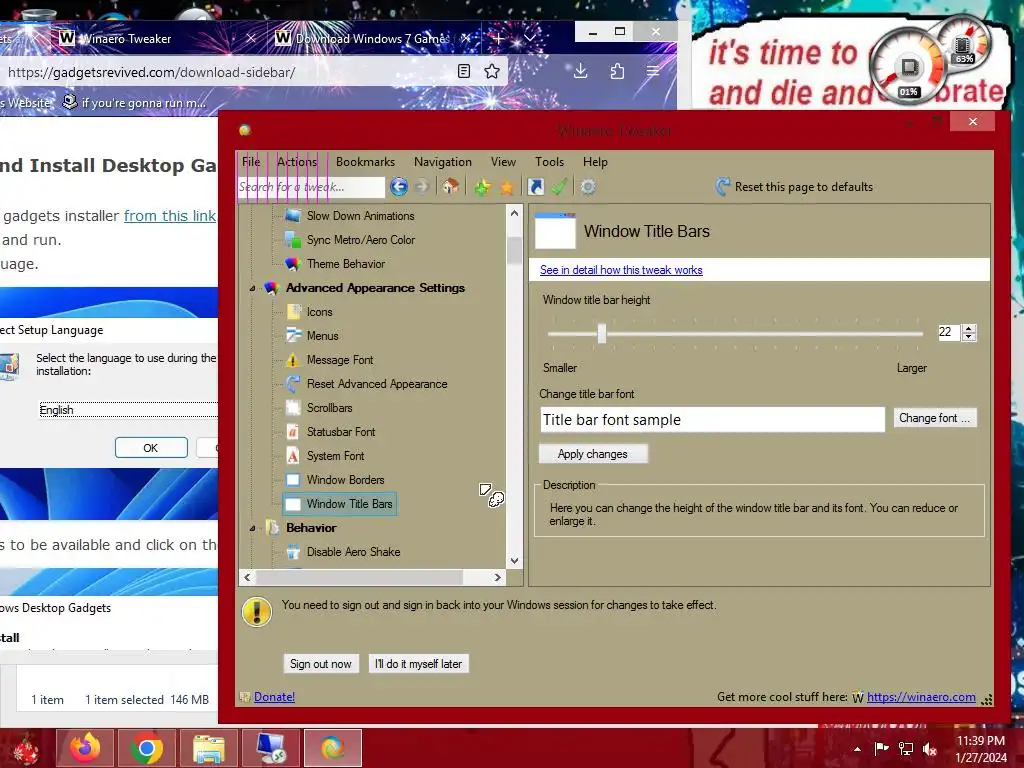
Task: Click the Message Font warning icon
Action: click(x=293, y=360)
